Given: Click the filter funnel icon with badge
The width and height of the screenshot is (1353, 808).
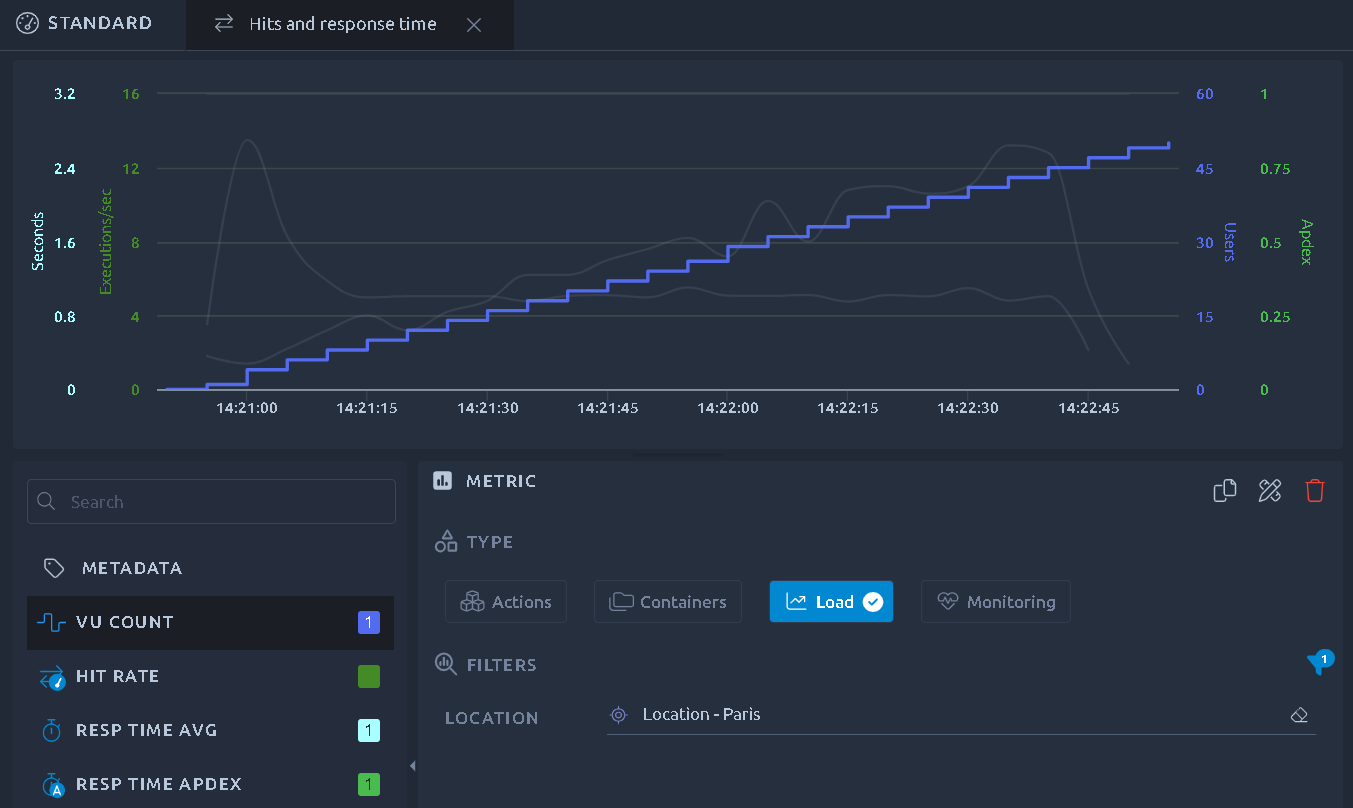Looking at the screenshot, I should point(1320,663).
